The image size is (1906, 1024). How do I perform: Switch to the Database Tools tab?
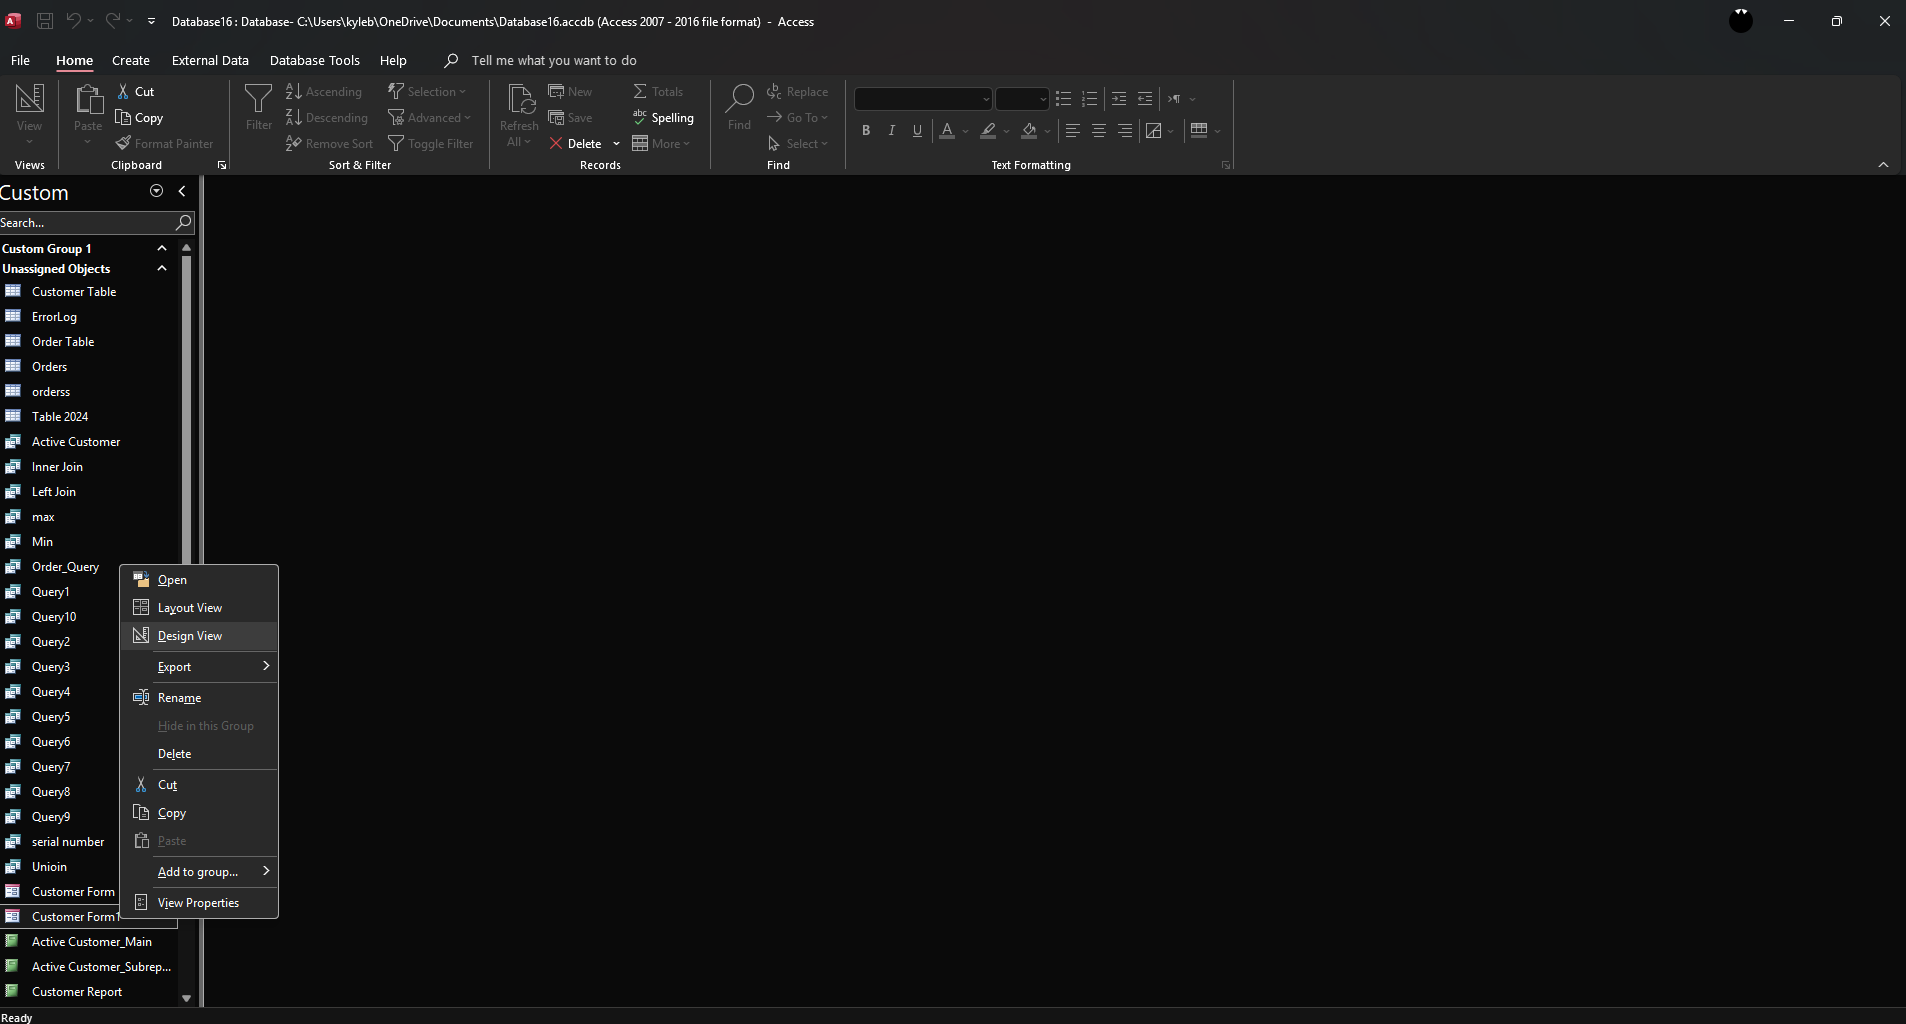tap(315, 60)
